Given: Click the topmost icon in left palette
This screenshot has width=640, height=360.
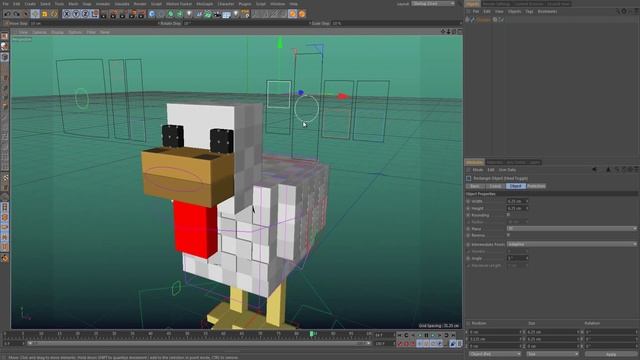Looking at the screenshot, I should 4,37.
